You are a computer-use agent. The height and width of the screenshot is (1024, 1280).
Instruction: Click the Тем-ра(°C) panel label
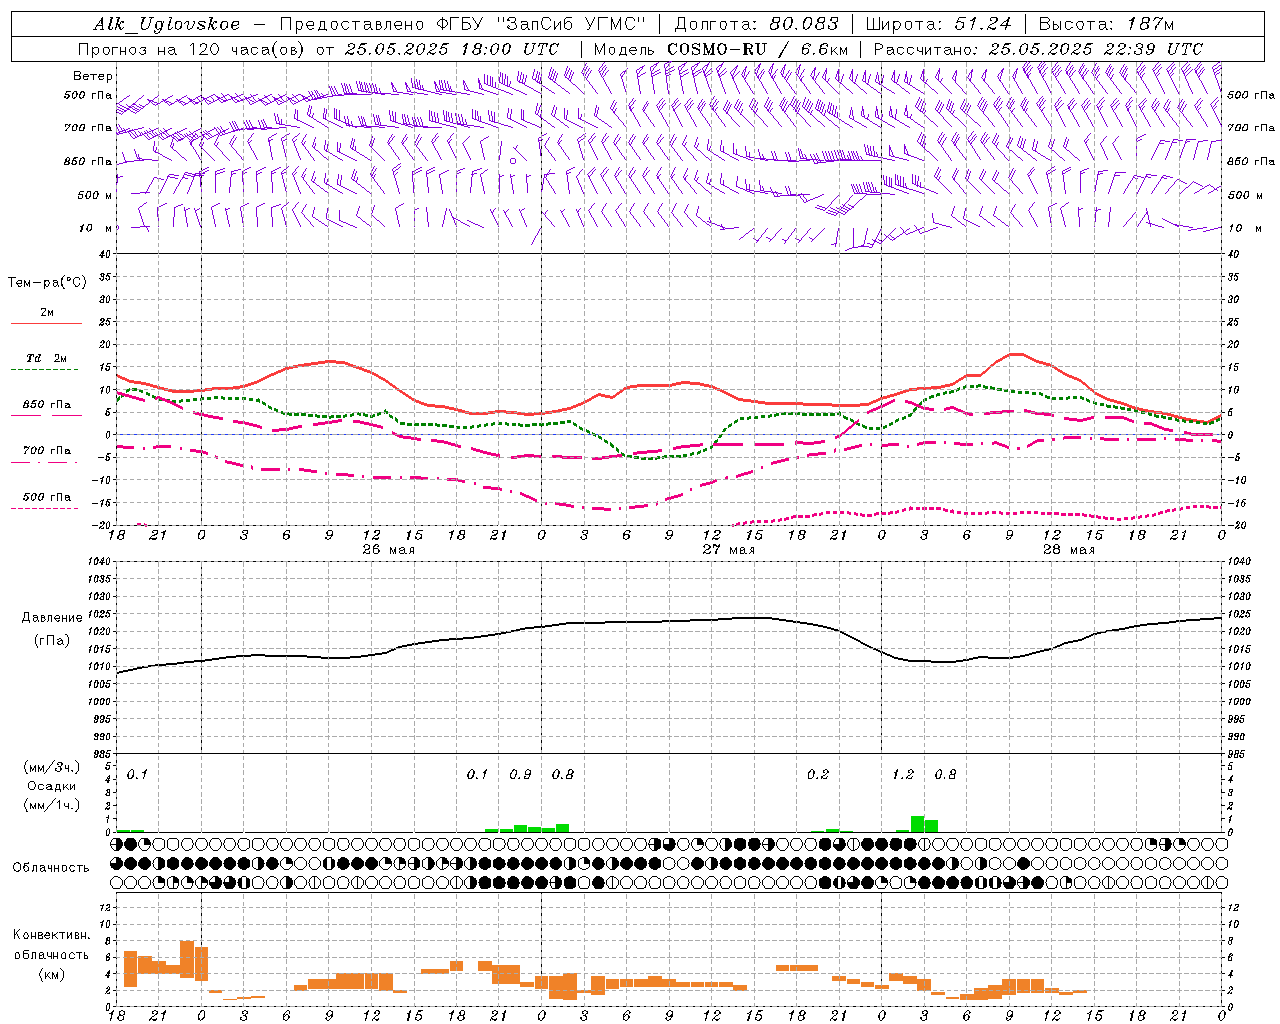tap(47, 283)
